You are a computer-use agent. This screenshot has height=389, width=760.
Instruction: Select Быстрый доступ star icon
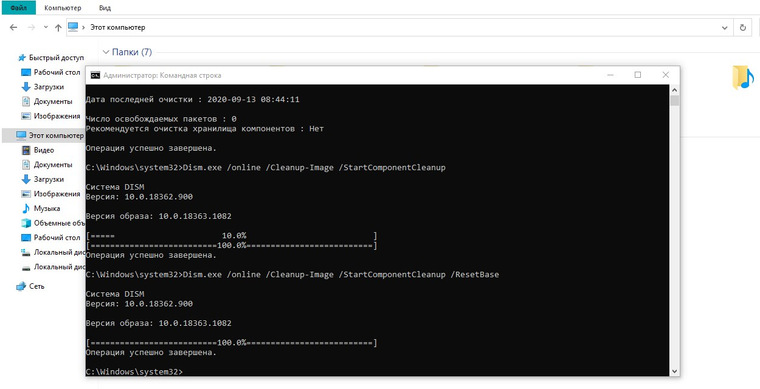pos(22,58)
